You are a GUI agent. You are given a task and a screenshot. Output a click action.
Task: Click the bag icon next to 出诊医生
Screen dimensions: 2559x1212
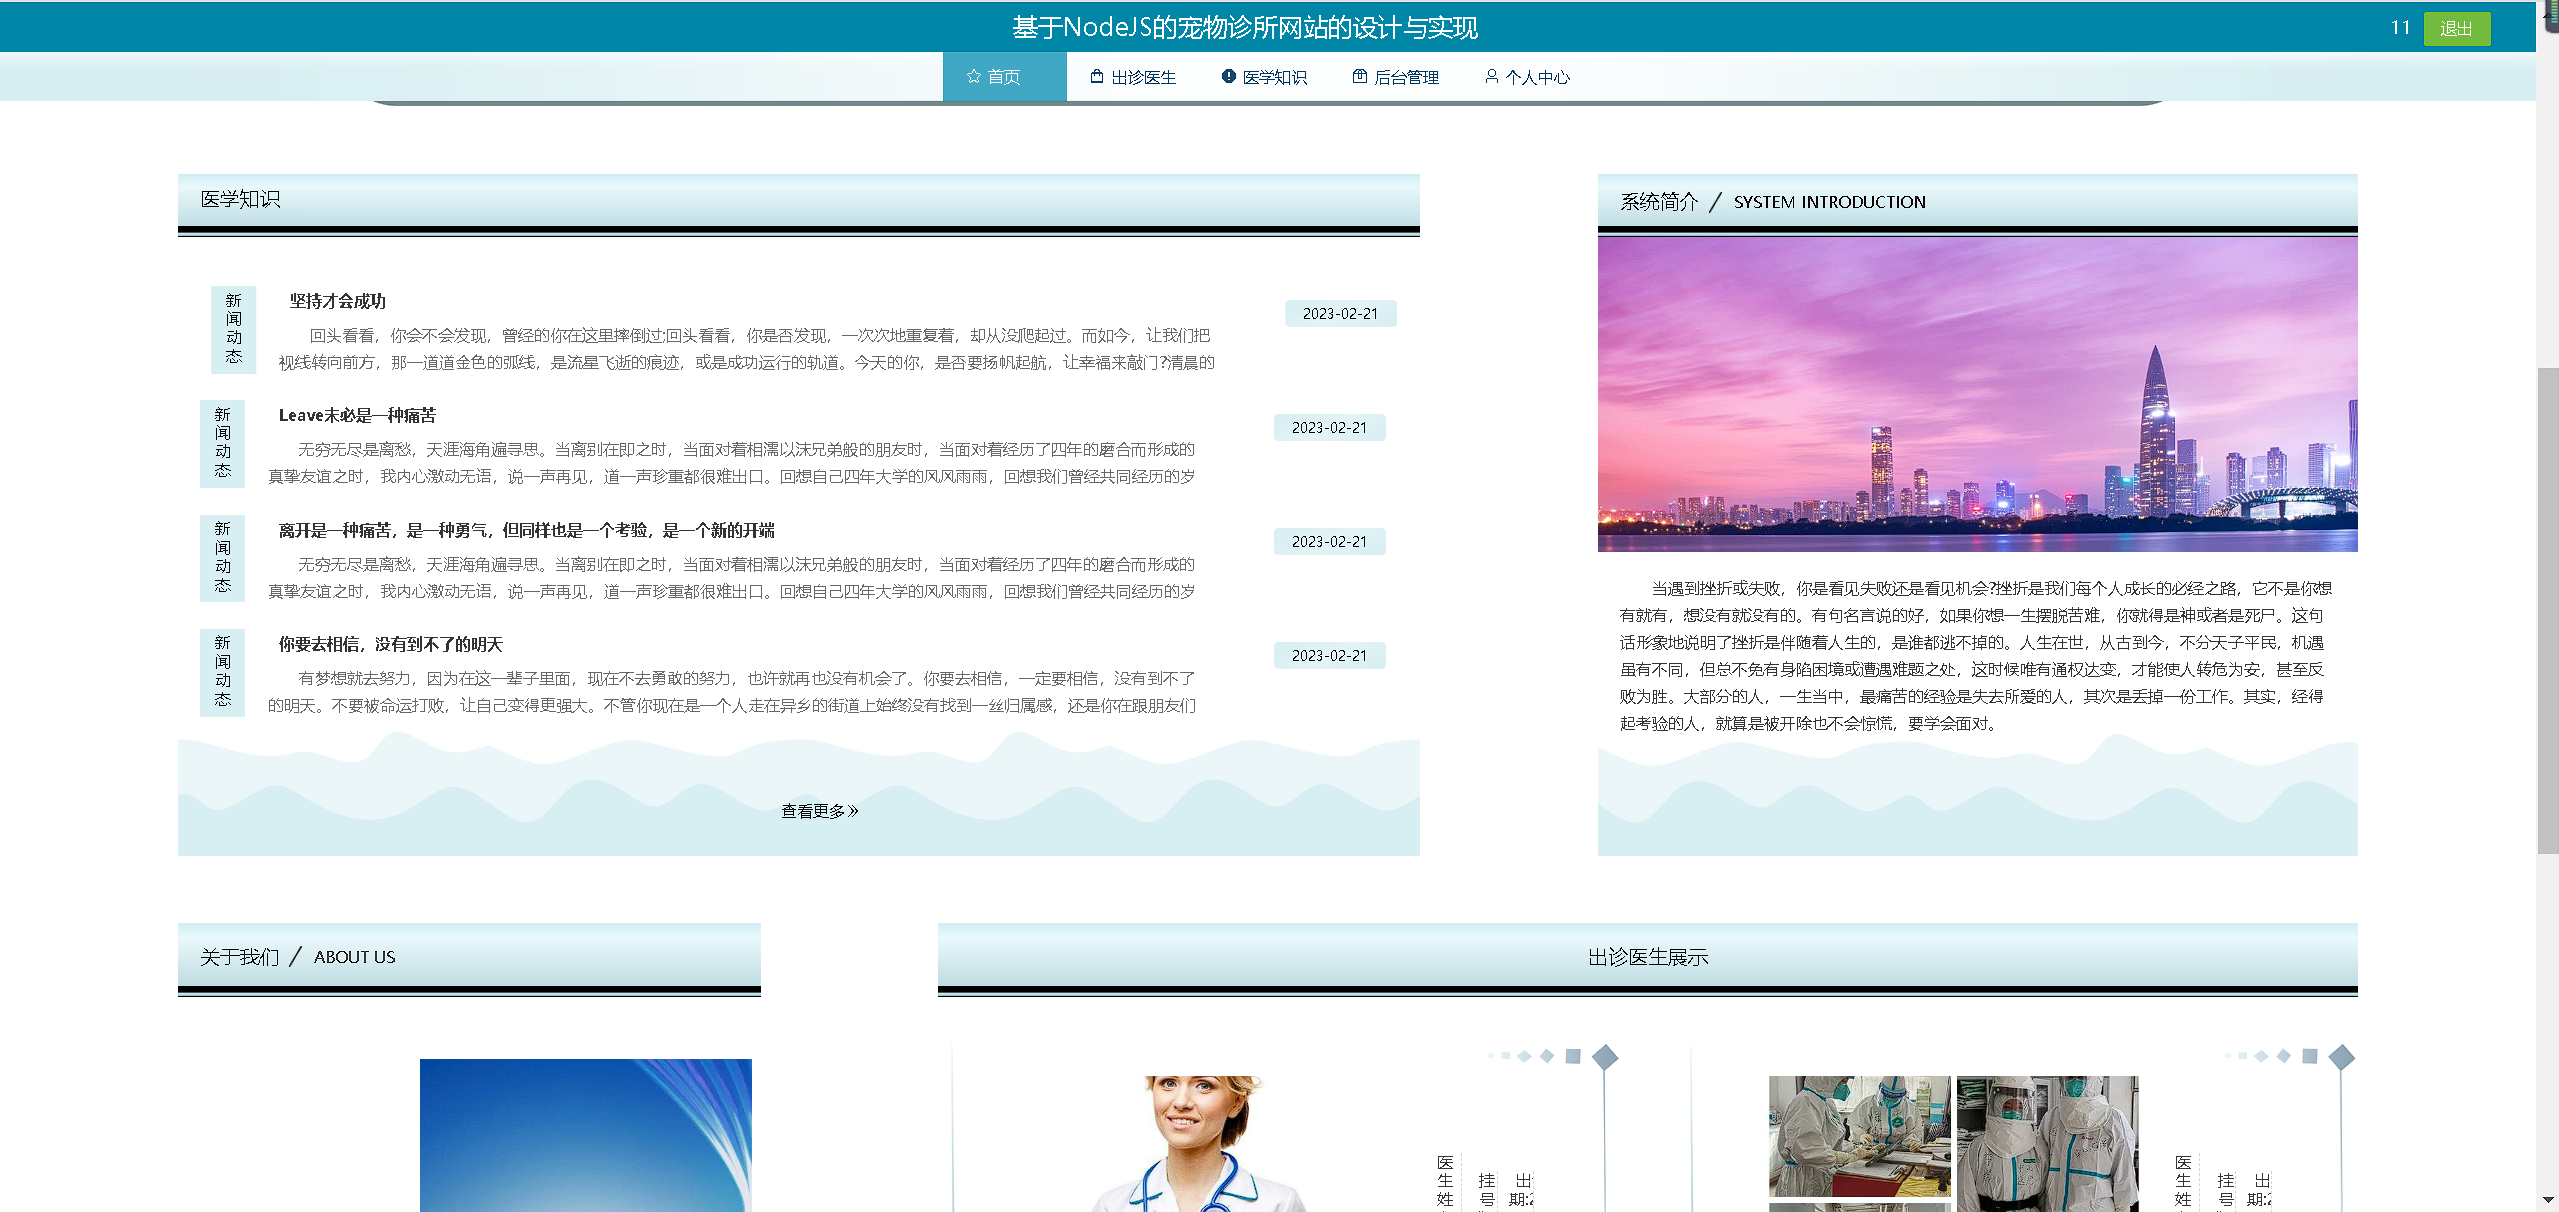[1097, 77]
